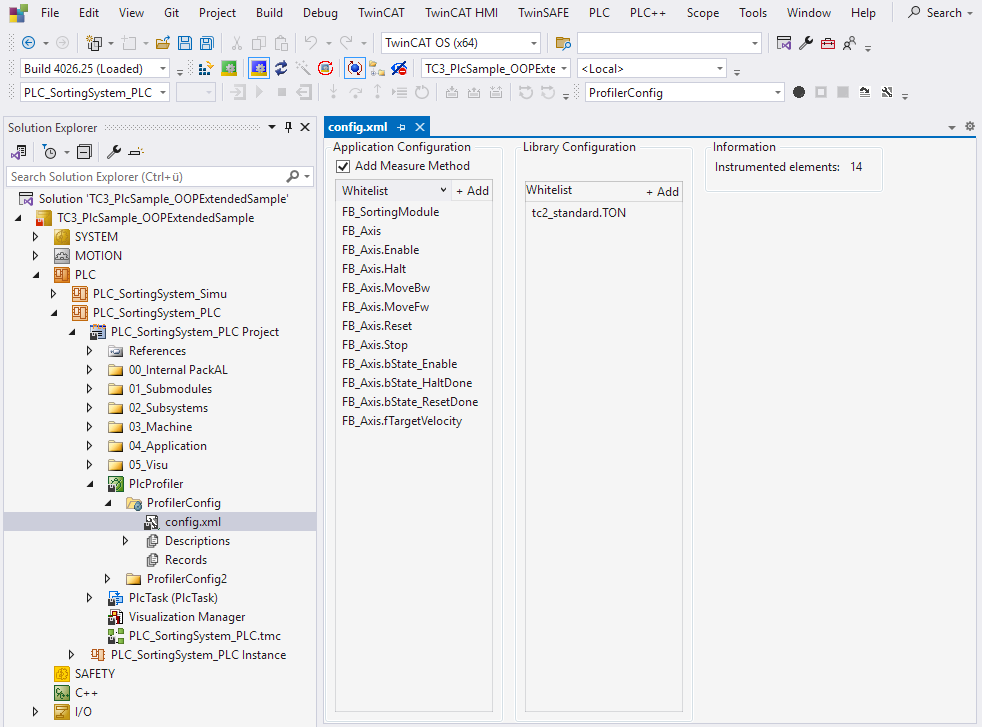Click the Hide Disabled Items eye icon

point(399,68)
